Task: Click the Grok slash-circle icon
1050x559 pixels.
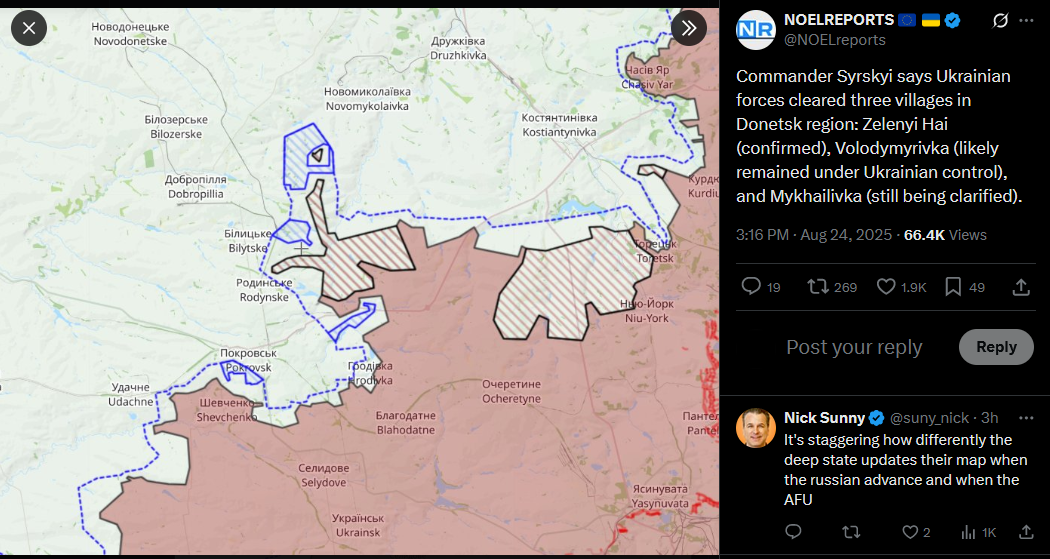Action: [x=1000, y=21]
